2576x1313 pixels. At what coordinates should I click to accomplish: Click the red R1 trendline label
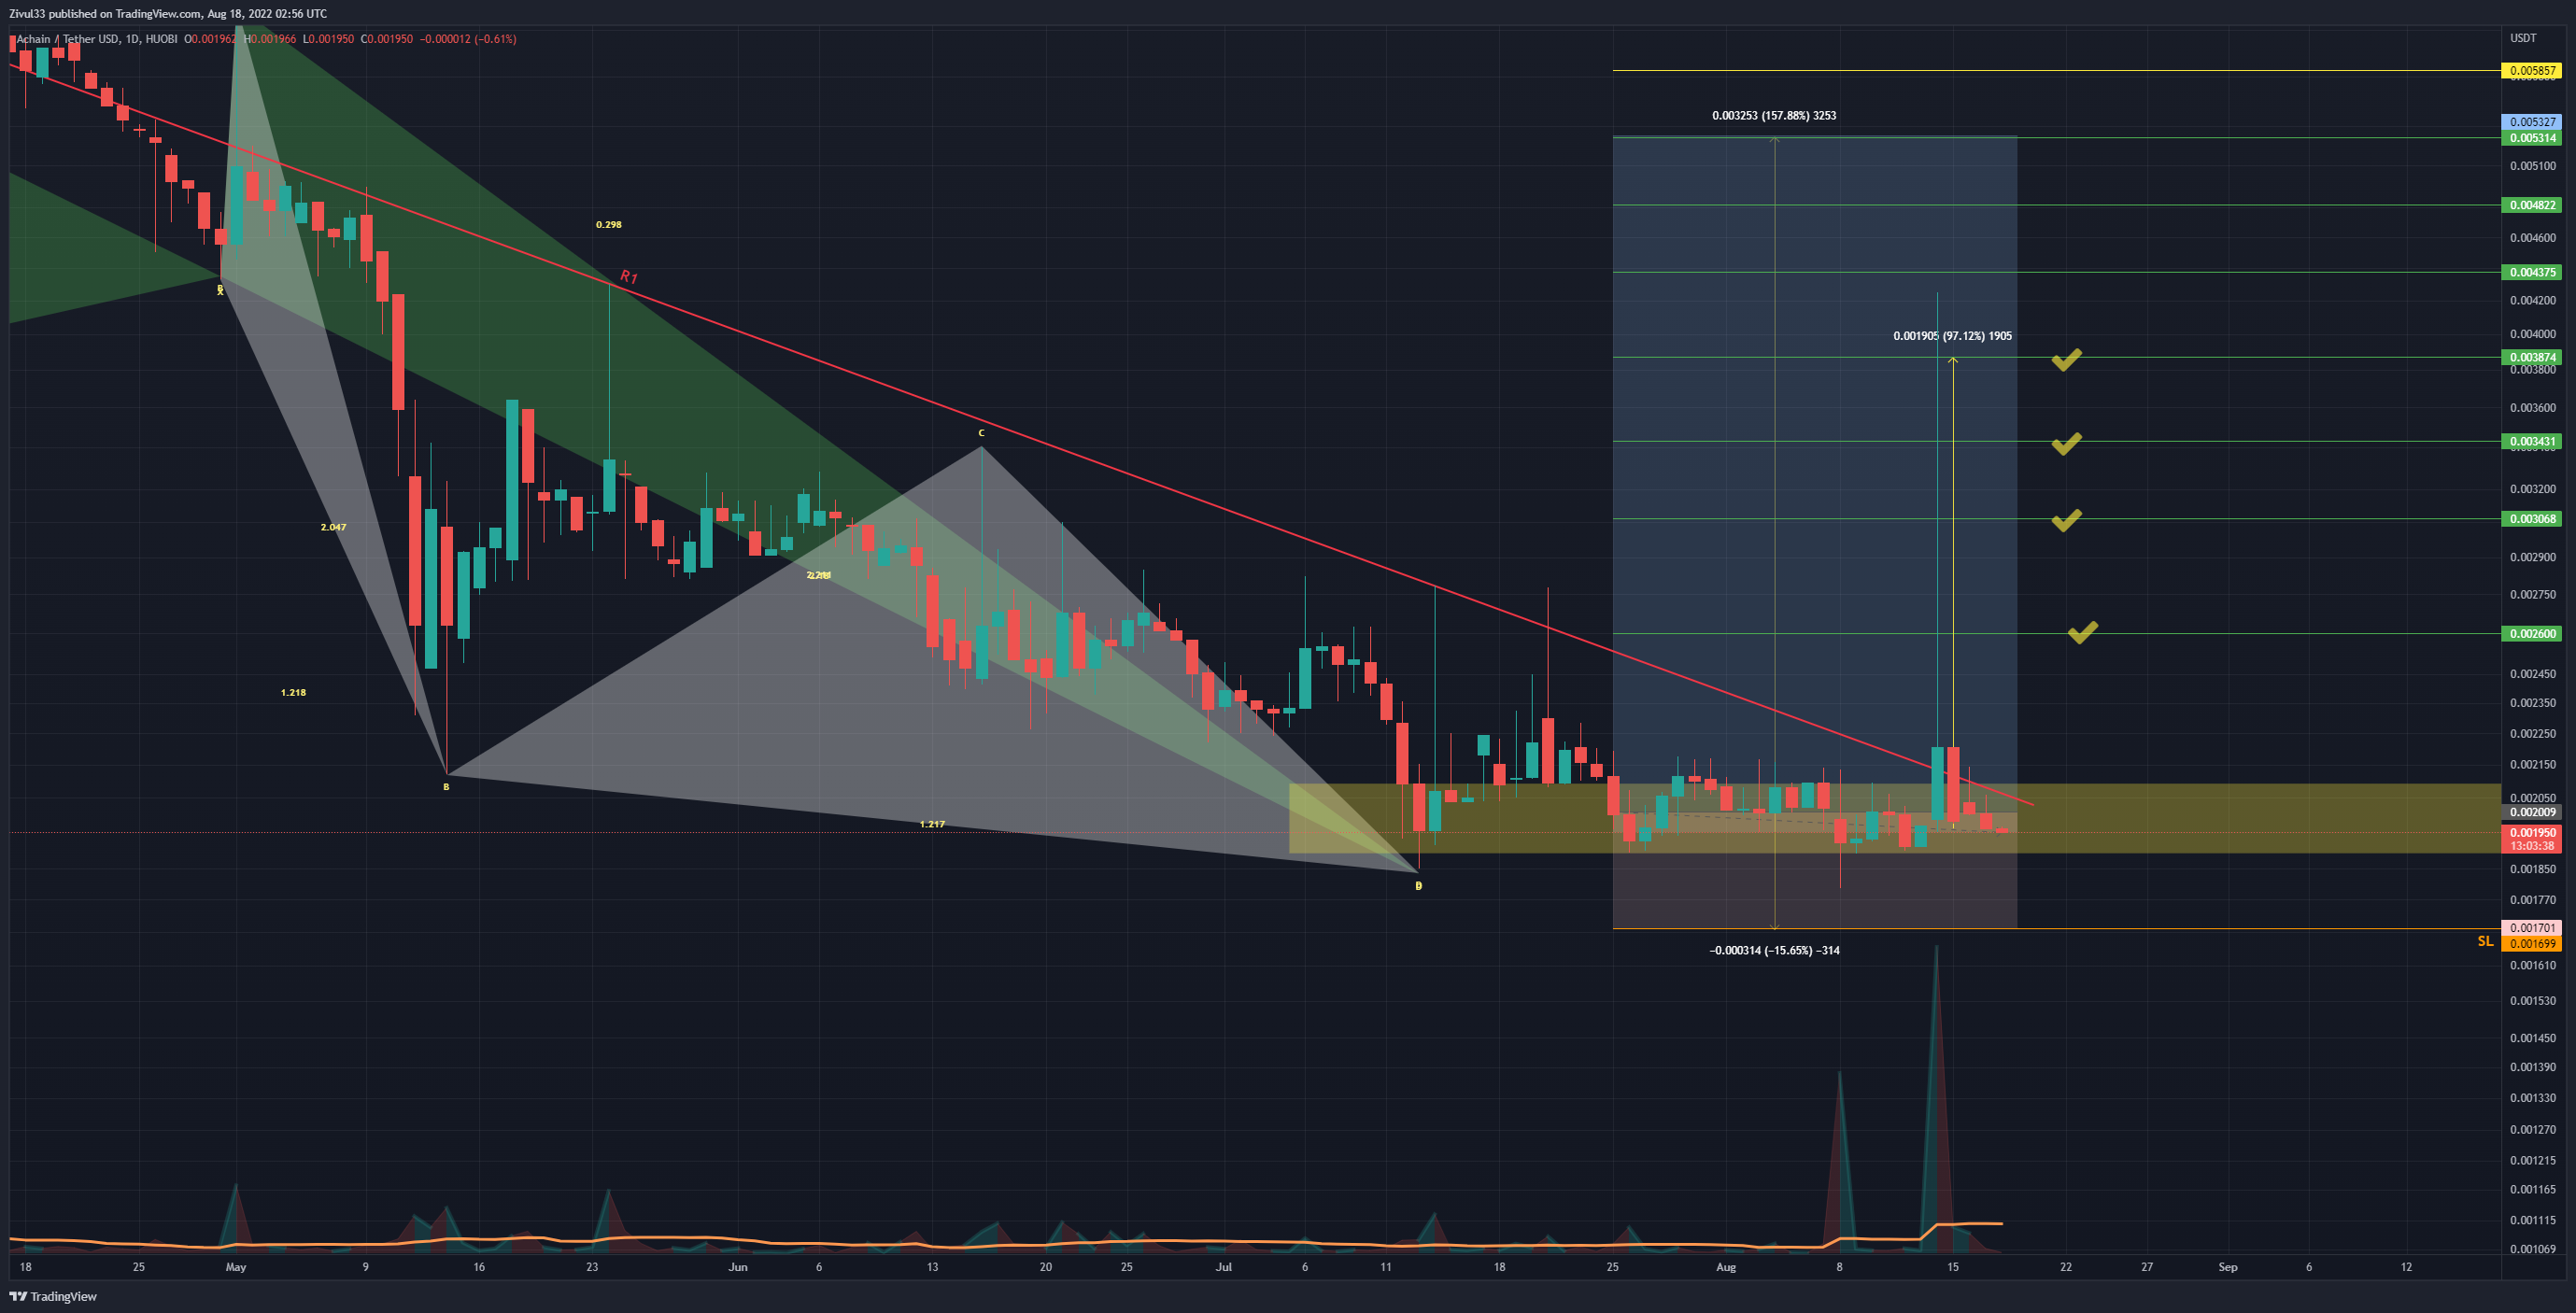(x=628, y=277)
